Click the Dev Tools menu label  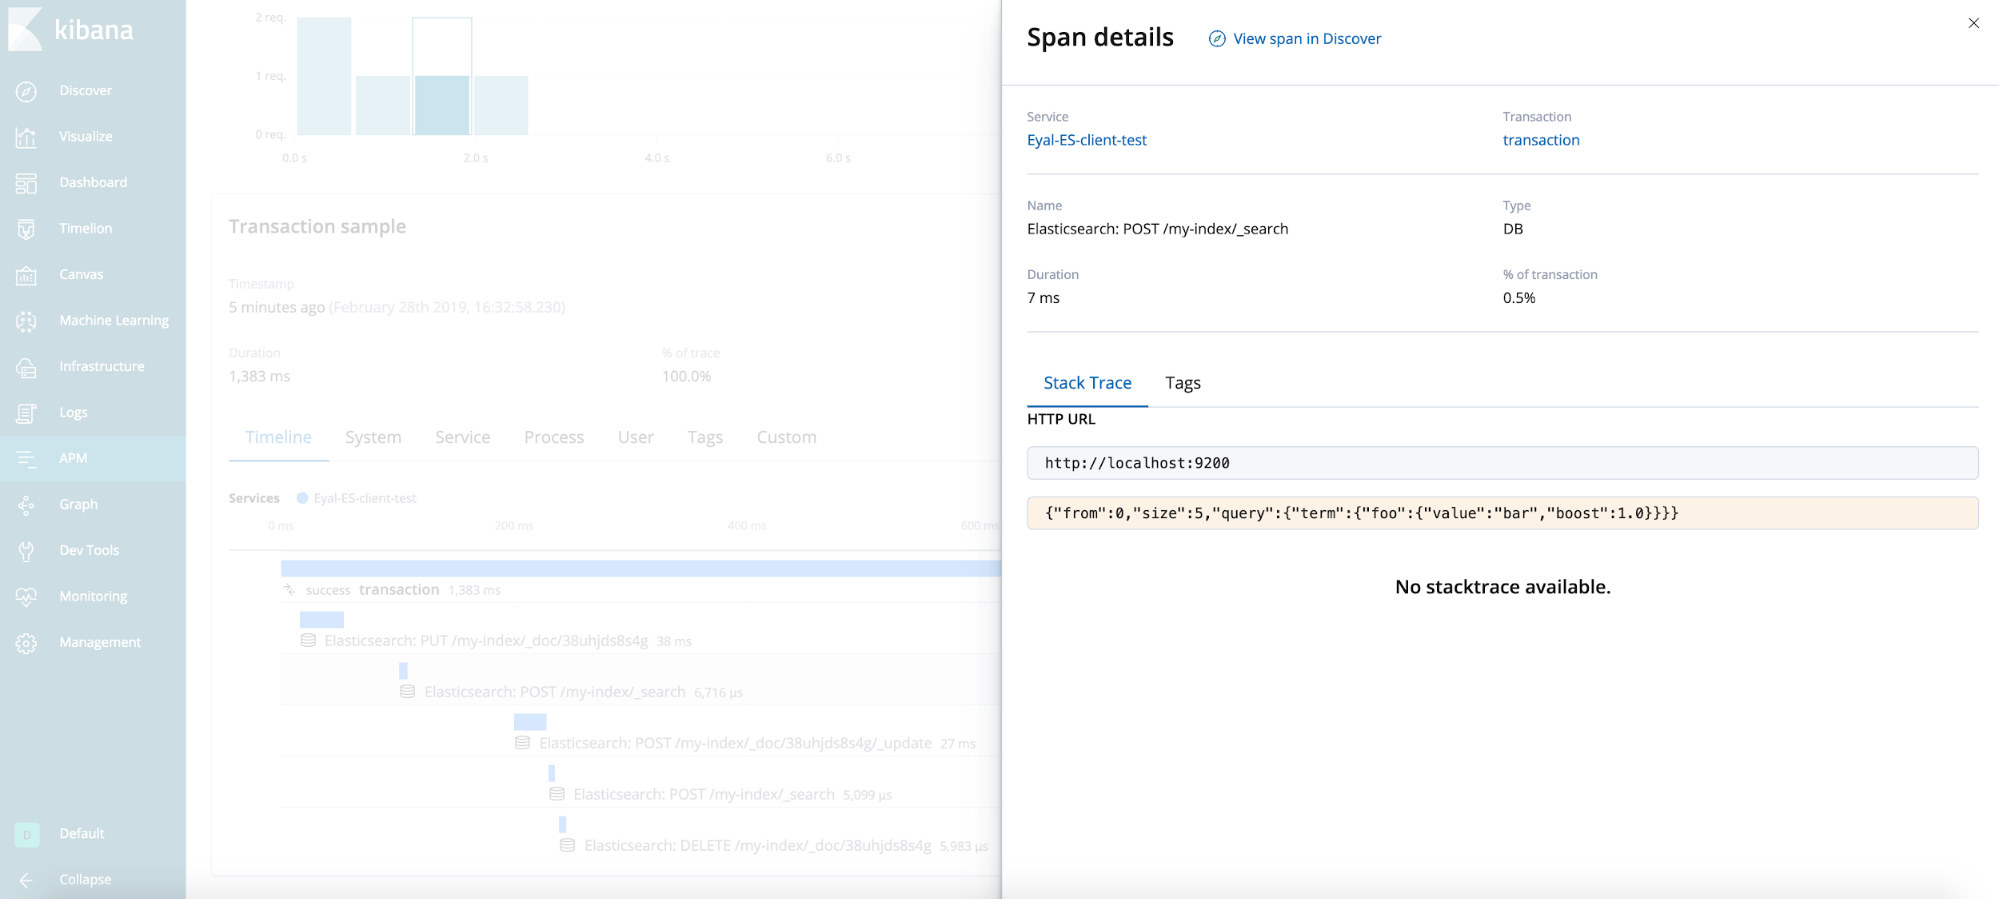89,551
